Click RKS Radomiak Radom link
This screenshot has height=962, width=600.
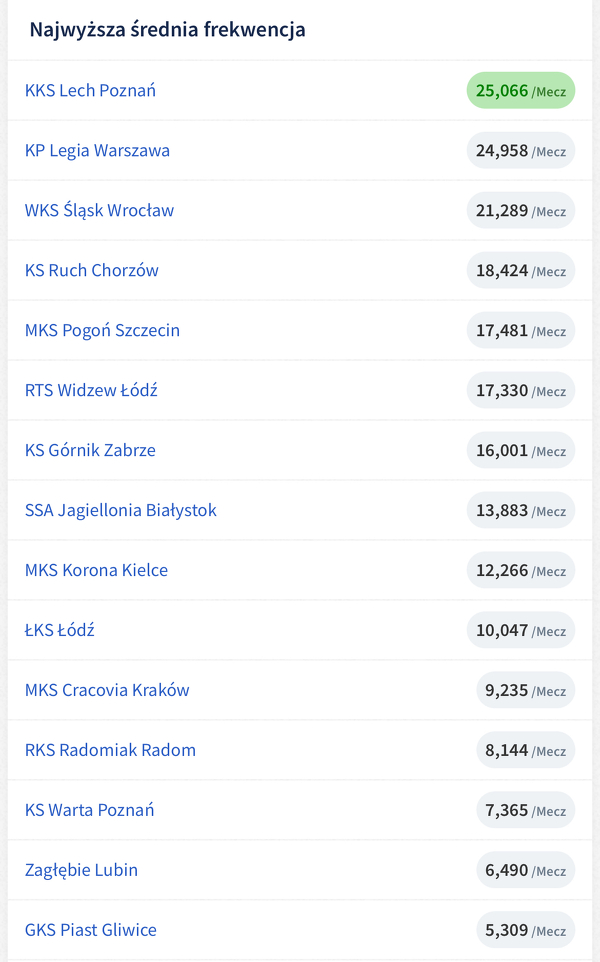click(x=110, y=751)
